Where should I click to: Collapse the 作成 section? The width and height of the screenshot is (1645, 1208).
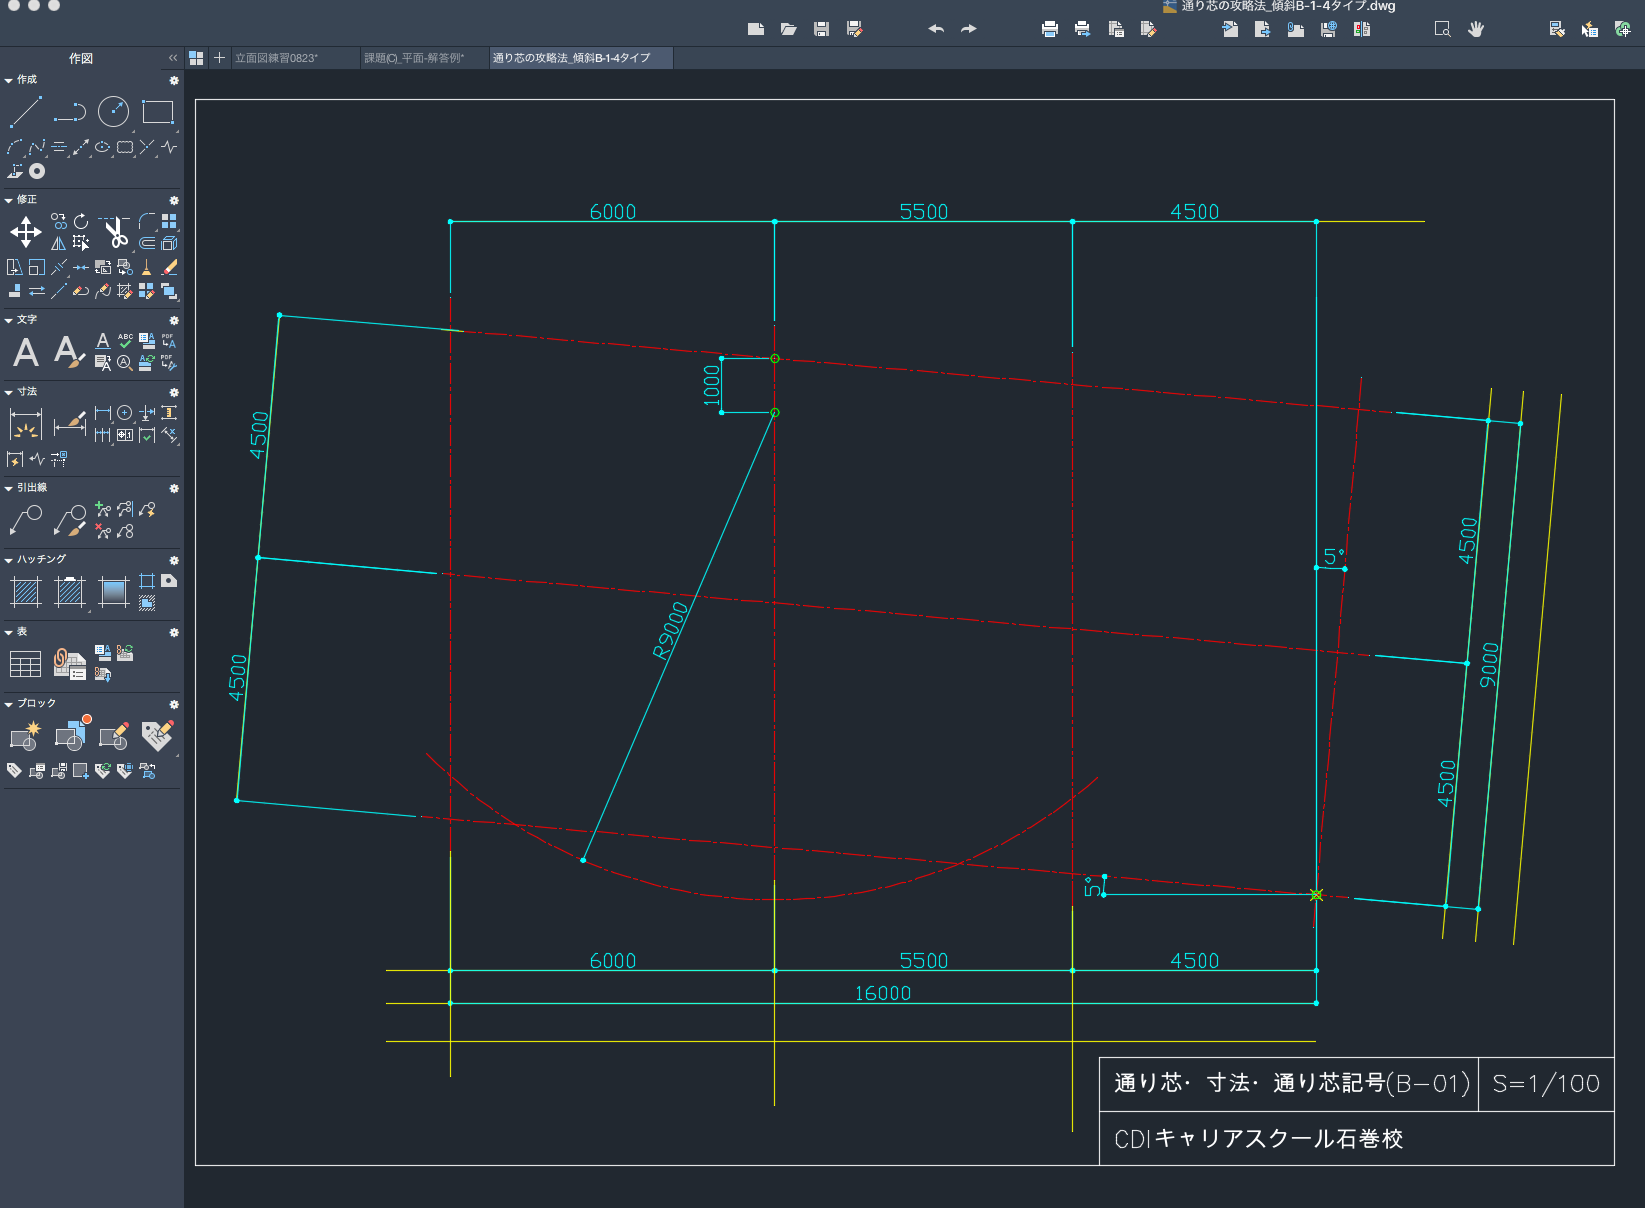point(9,80)
